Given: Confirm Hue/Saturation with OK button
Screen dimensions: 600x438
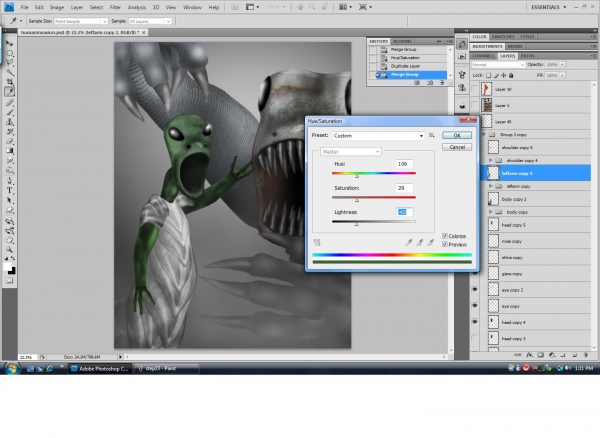Looking at the screenshot, I should point(457,135).
